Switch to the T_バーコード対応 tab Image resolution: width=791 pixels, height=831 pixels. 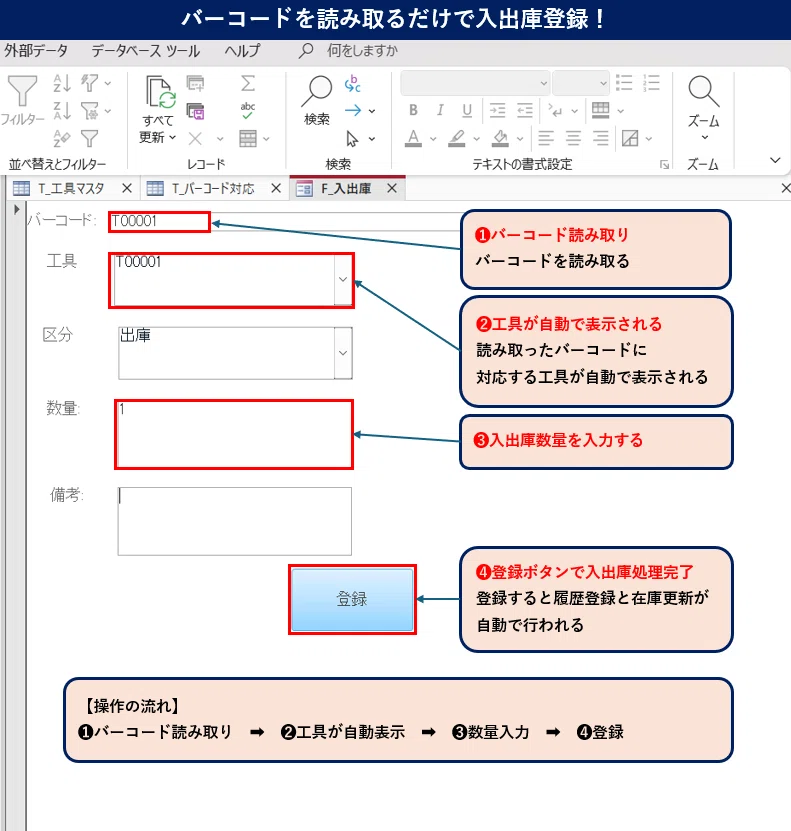[x=213, y=188]
